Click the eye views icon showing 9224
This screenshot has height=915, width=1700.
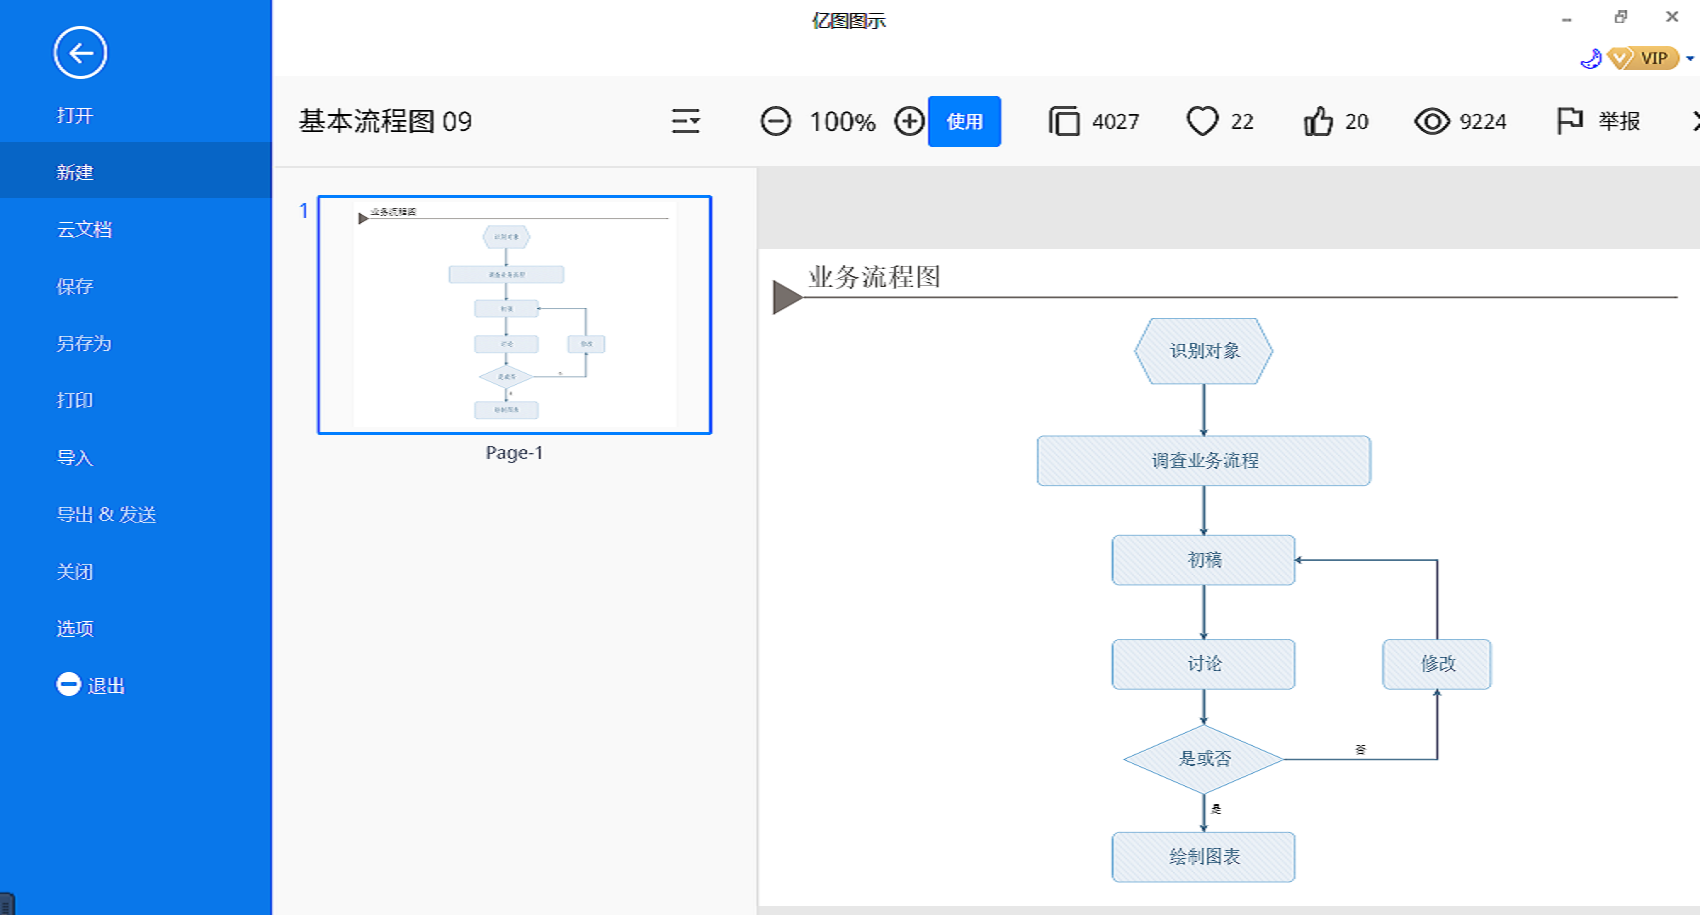(x=1432, y=121)
